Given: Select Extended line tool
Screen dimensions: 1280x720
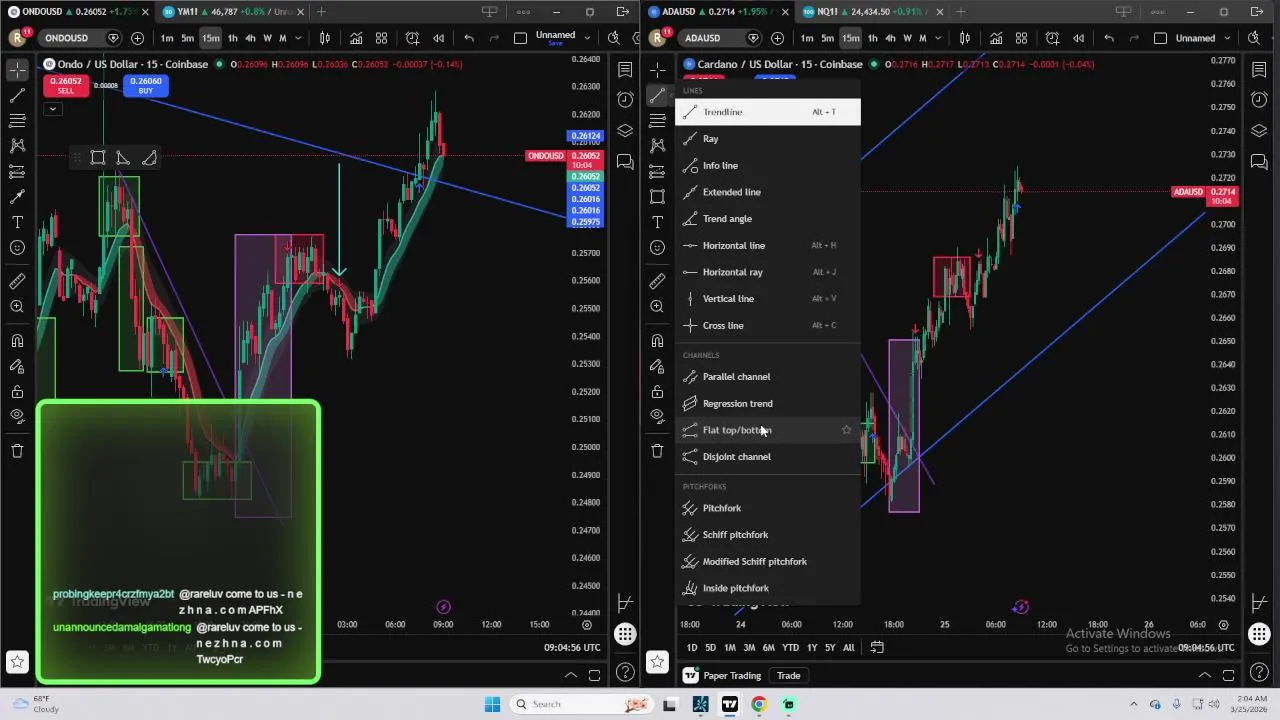Looking at the screenshot, I should click(x=767, y=192).
